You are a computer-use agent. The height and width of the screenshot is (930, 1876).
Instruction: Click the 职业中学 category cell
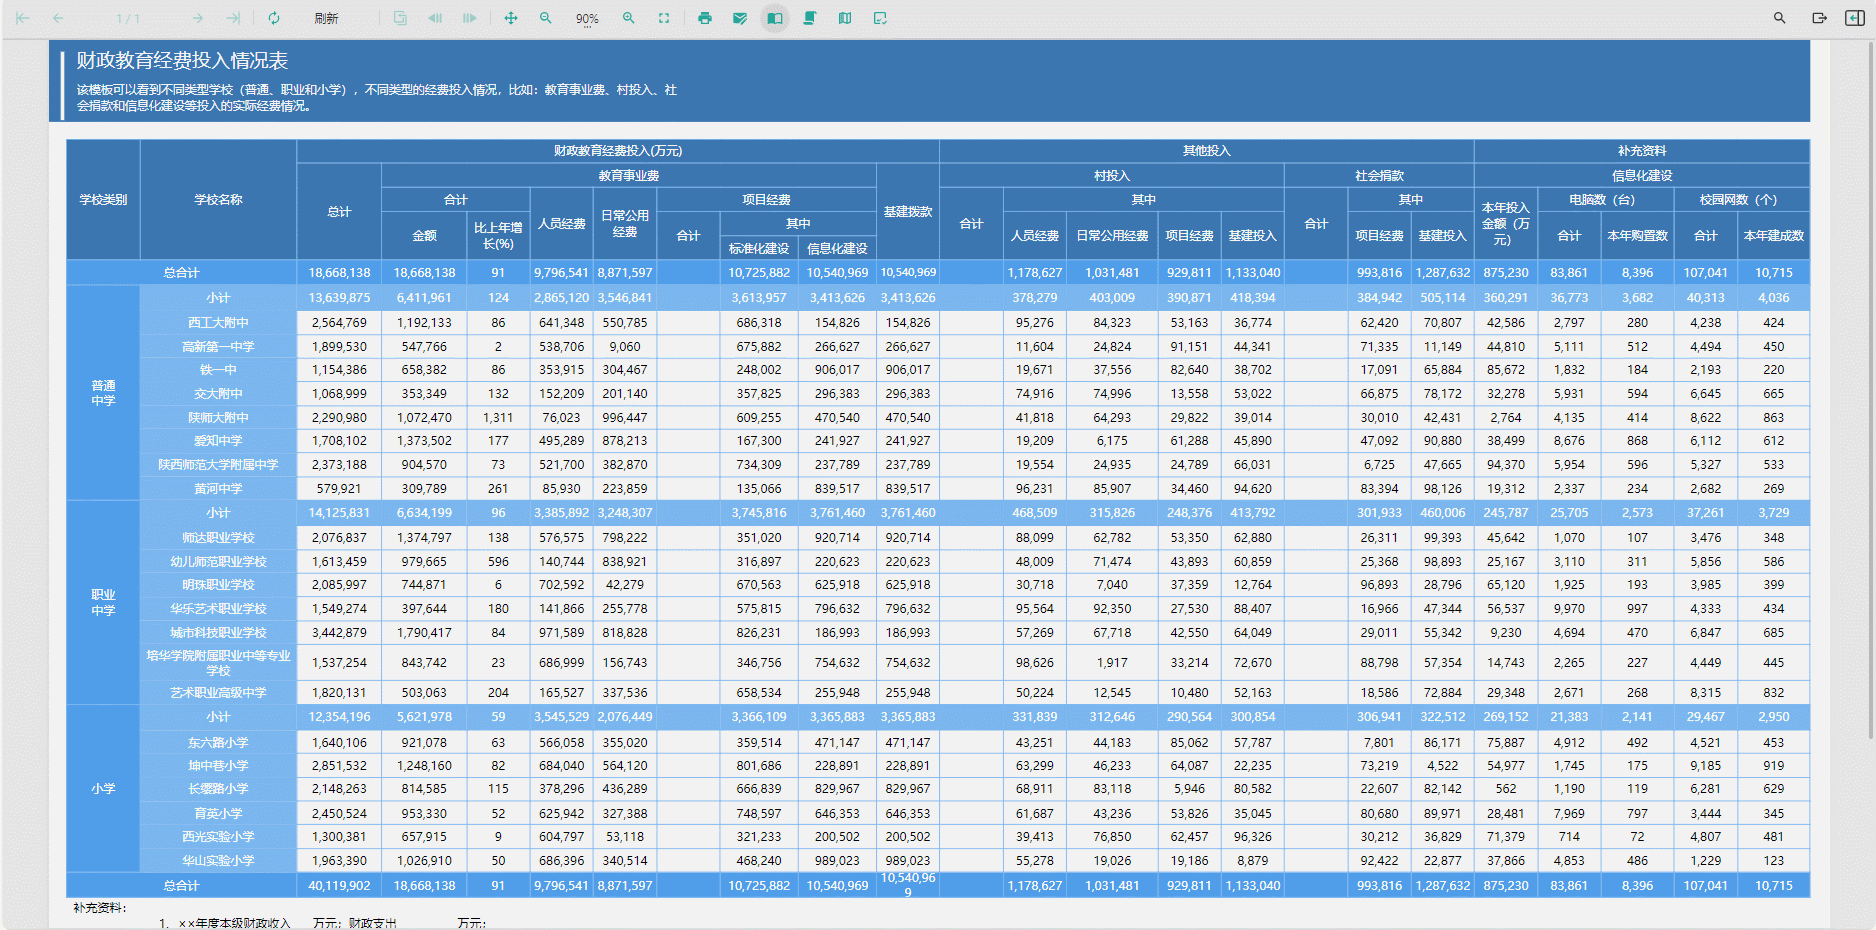103,603
